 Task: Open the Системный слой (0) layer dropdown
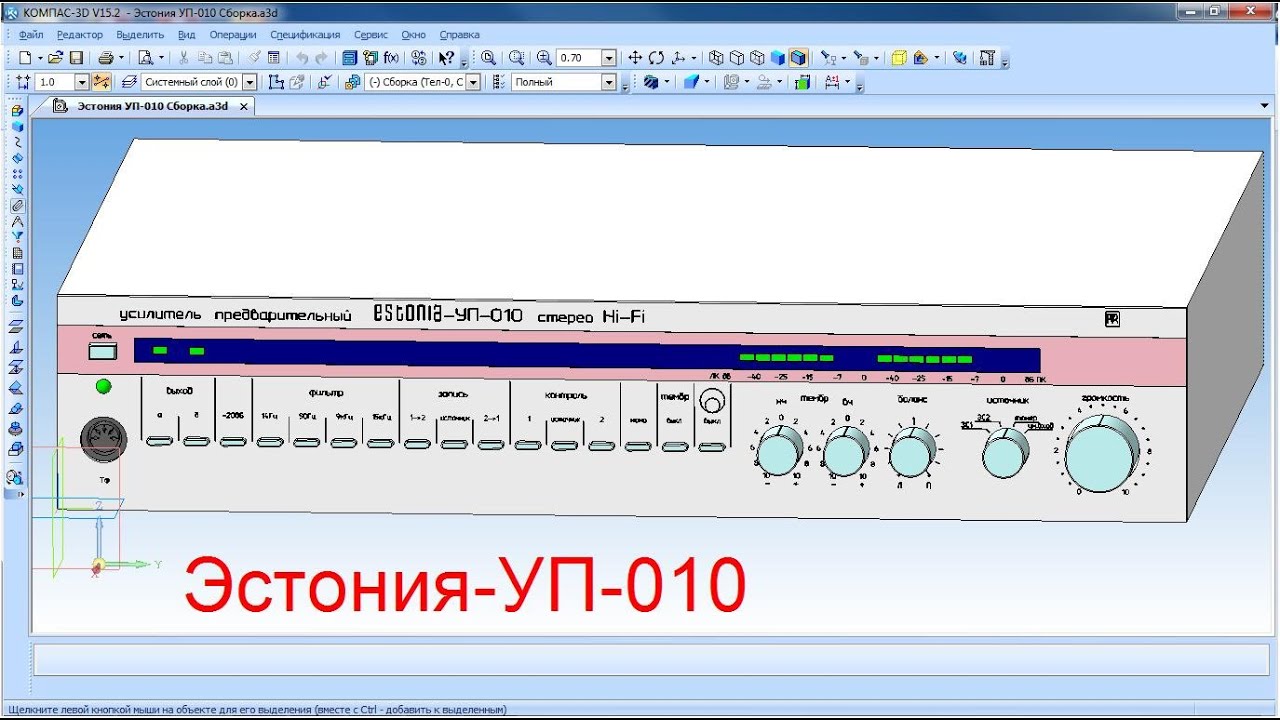(x=250, y=82)
